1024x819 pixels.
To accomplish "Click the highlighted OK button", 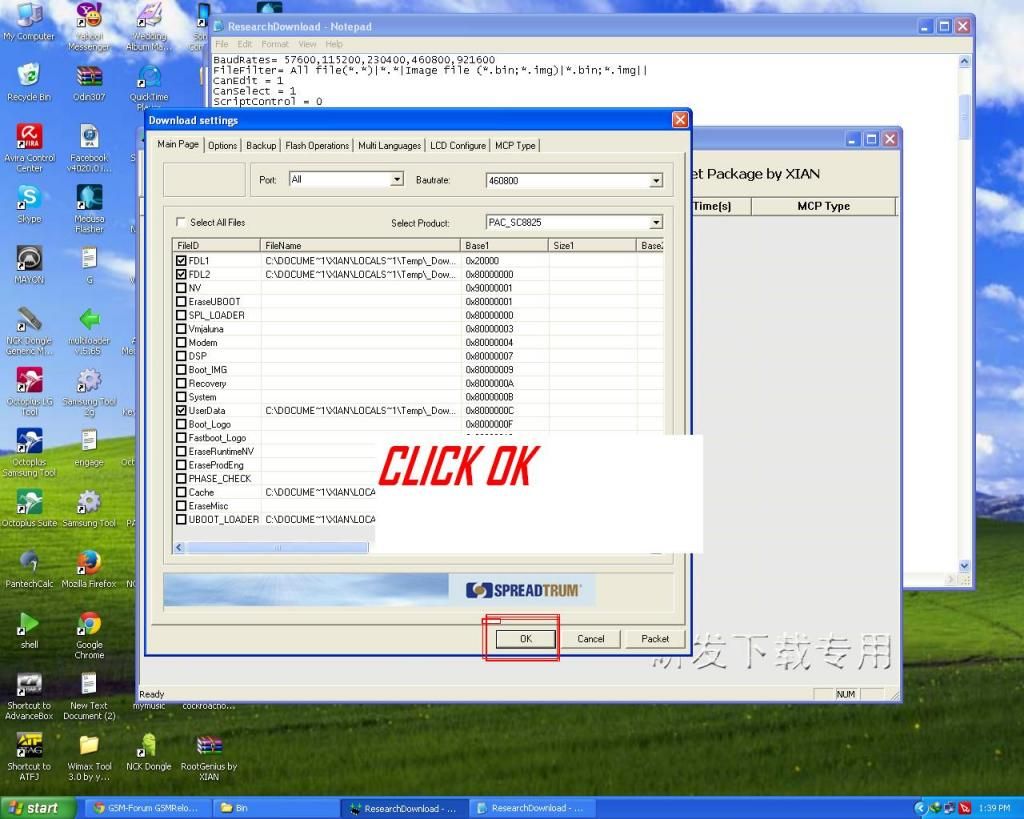I will tap(523, 638).
